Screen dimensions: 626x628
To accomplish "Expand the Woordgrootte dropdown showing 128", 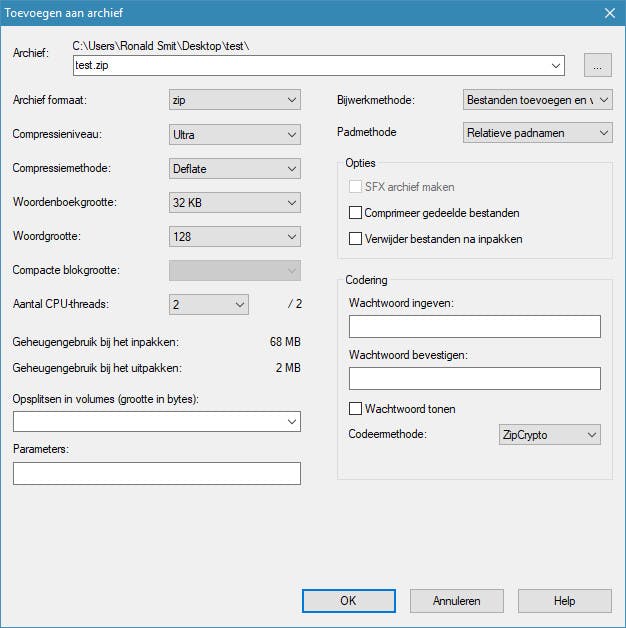I will coord(235,237).
